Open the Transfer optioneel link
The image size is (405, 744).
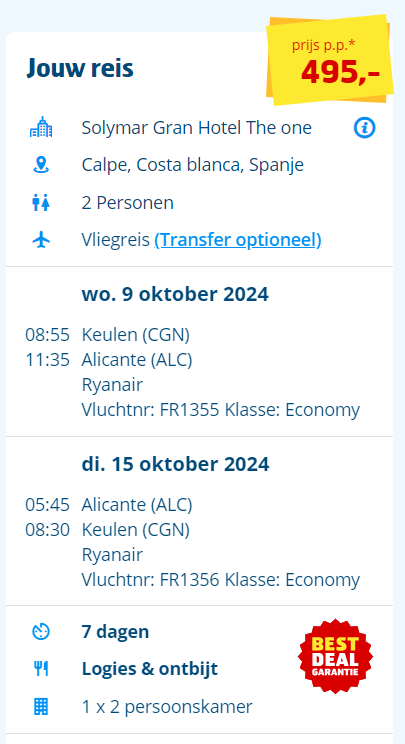pyautogui.click(x=238, y=240)
